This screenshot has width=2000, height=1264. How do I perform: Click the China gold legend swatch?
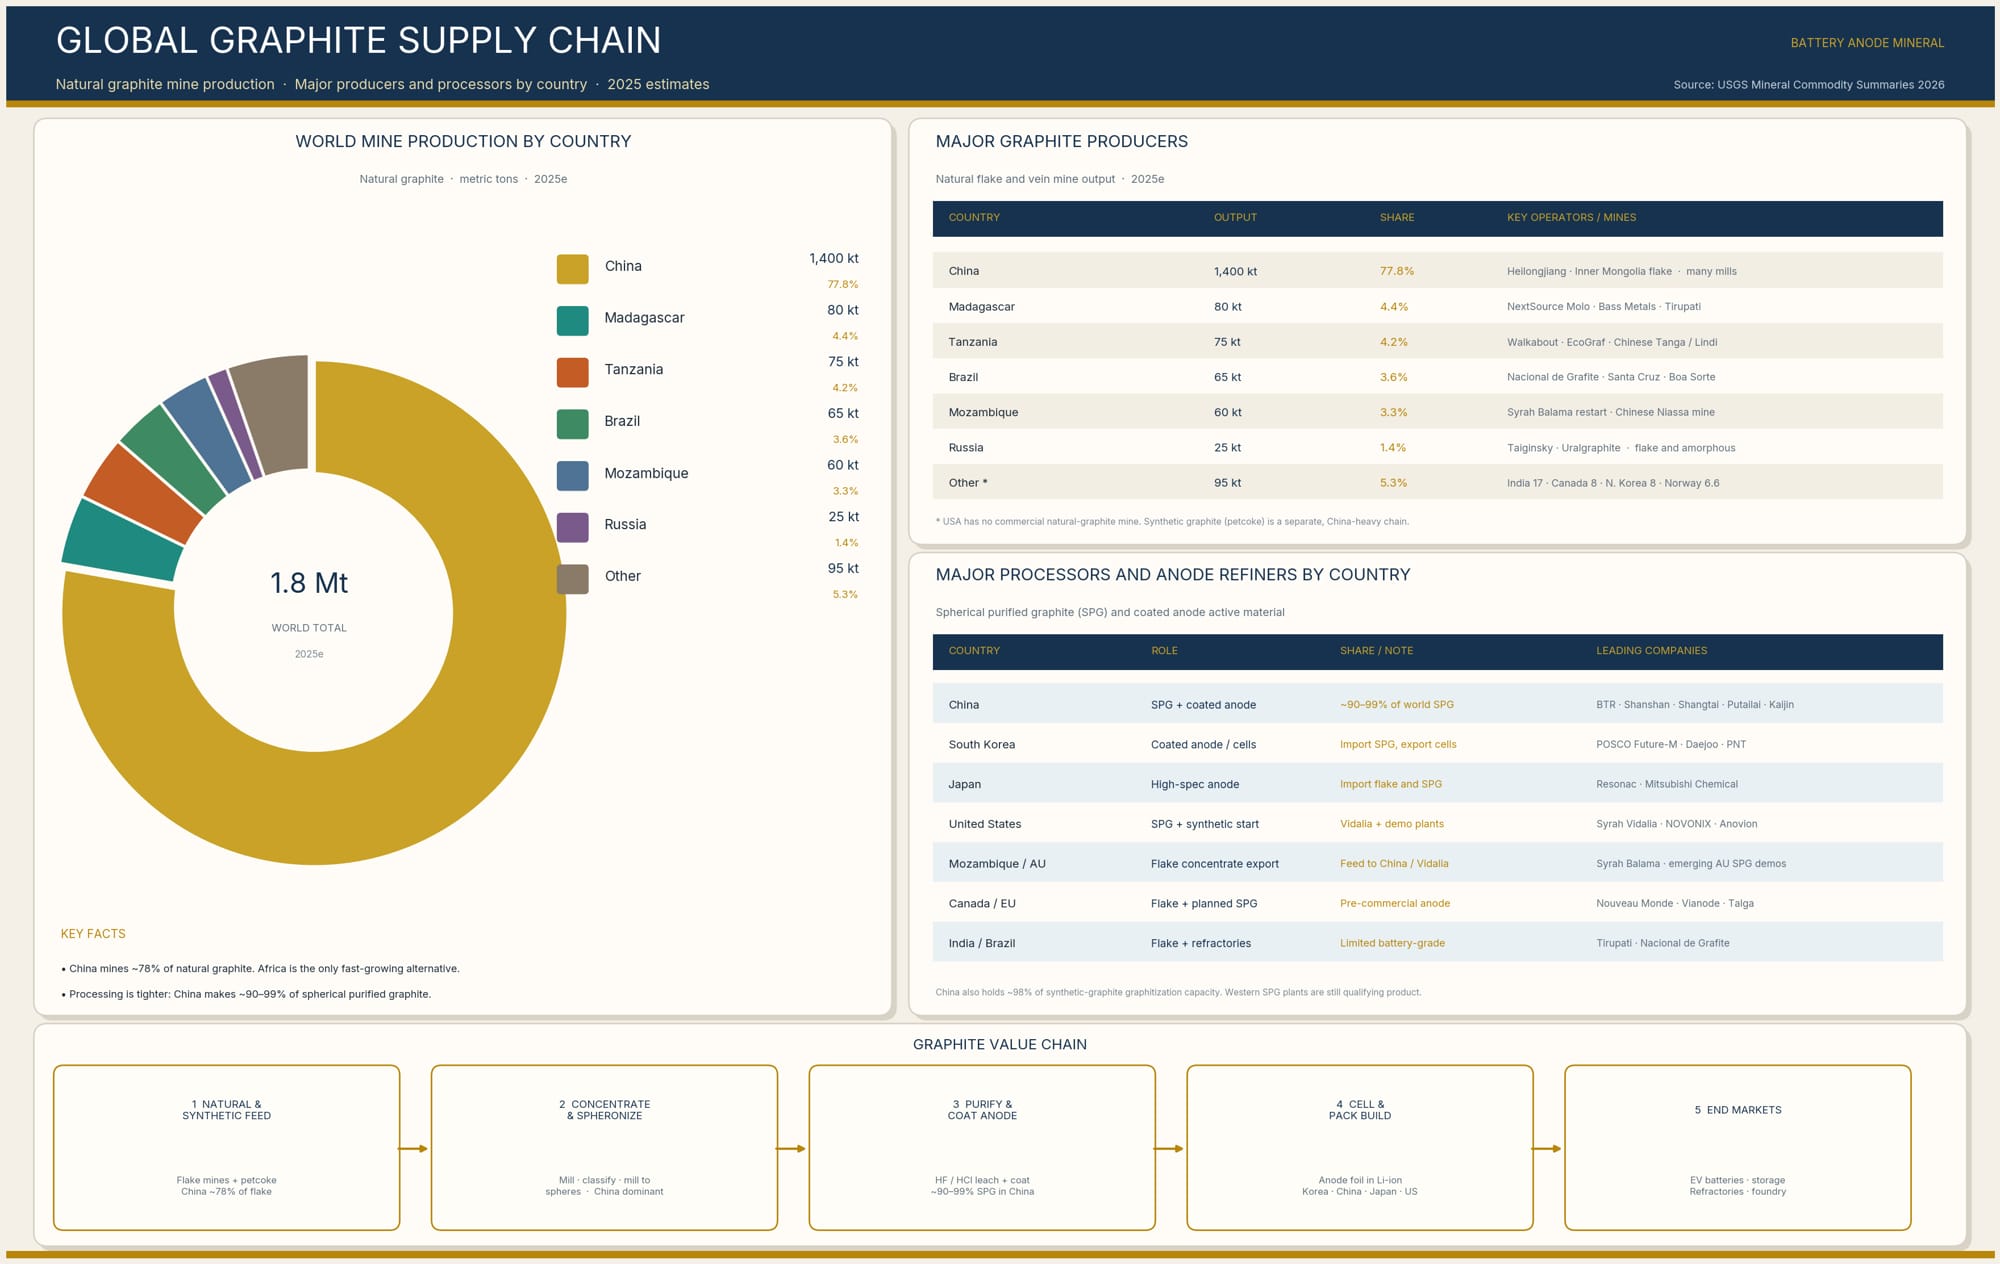(572, 269)
